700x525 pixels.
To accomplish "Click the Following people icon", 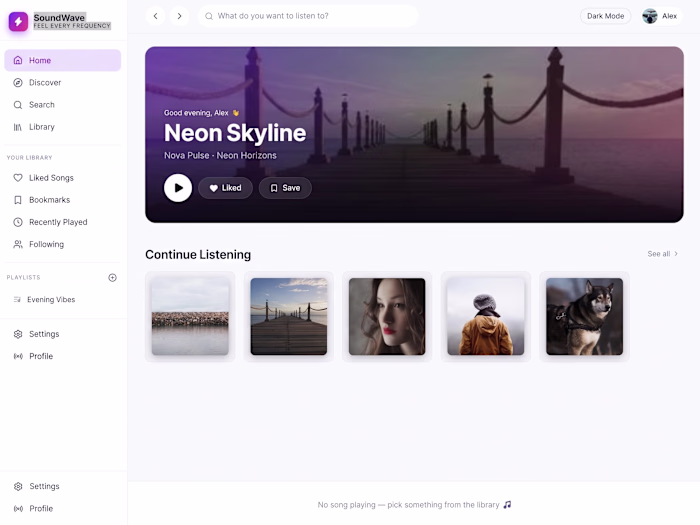I will coord(18,245).
